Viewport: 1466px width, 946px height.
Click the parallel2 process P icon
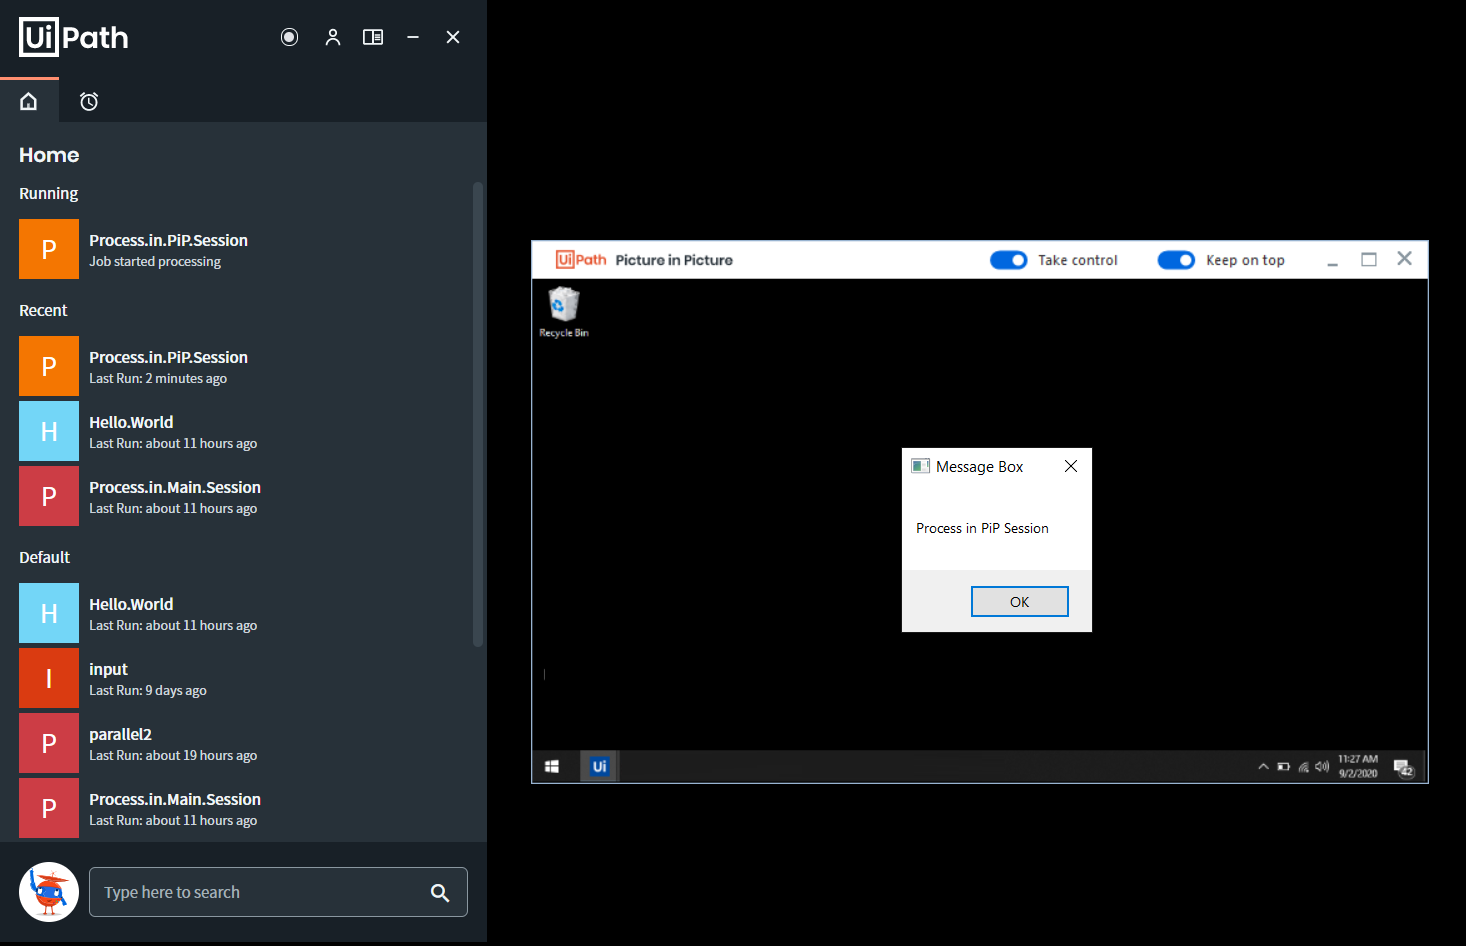[x=49, y=743]
